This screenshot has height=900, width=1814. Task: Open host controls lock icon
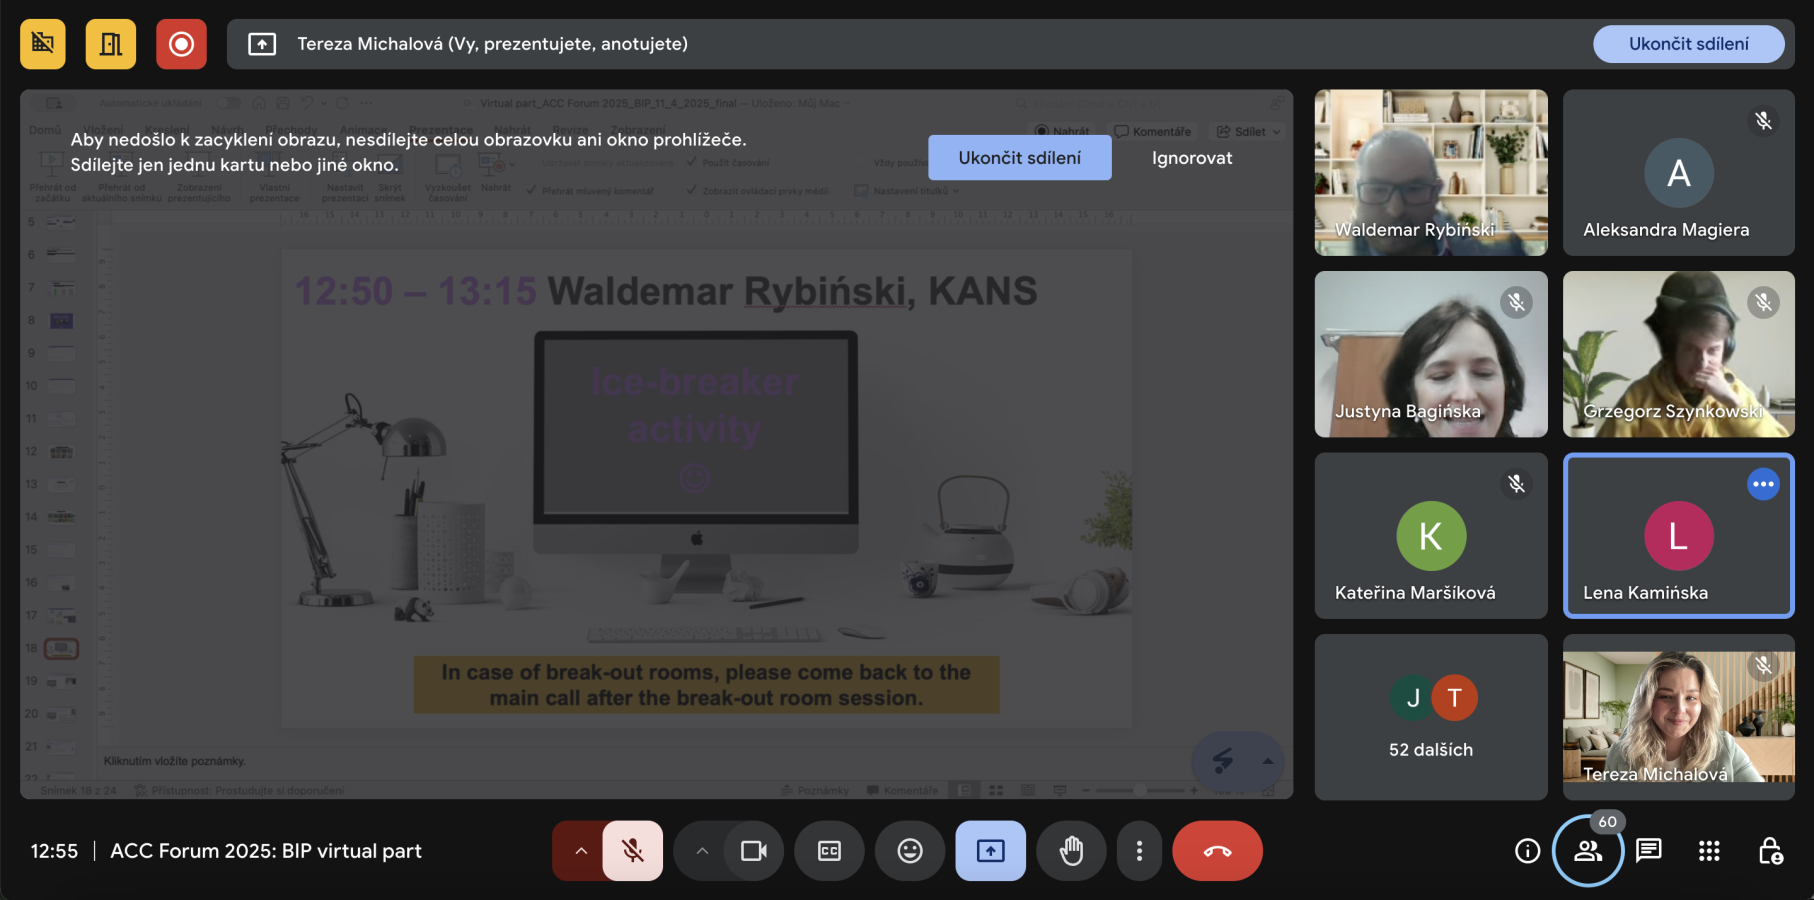(x=1770, y=851)
